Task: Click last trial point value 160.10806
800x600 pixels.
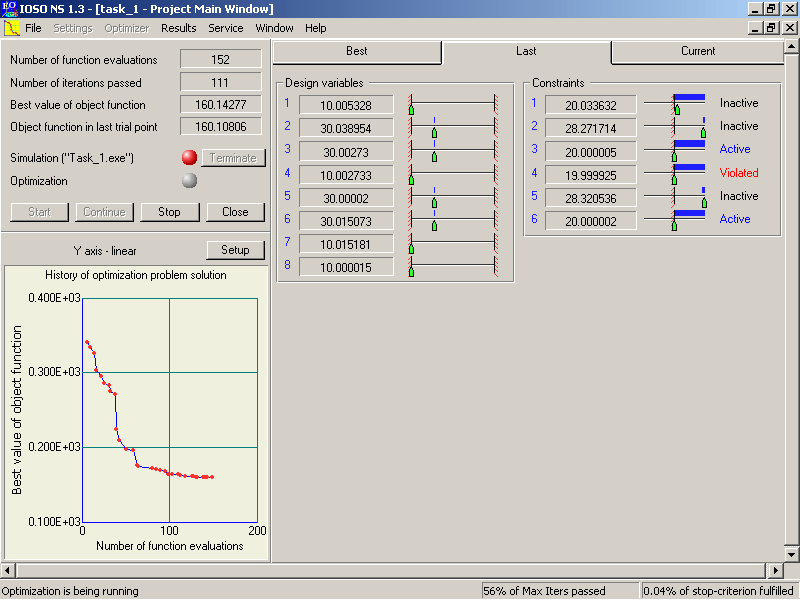Action: (220, 127)
